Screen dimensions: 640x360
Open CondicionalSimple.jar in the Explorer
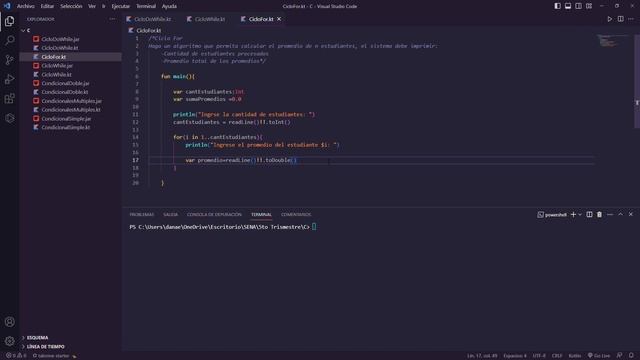click(x=66, y=119)
